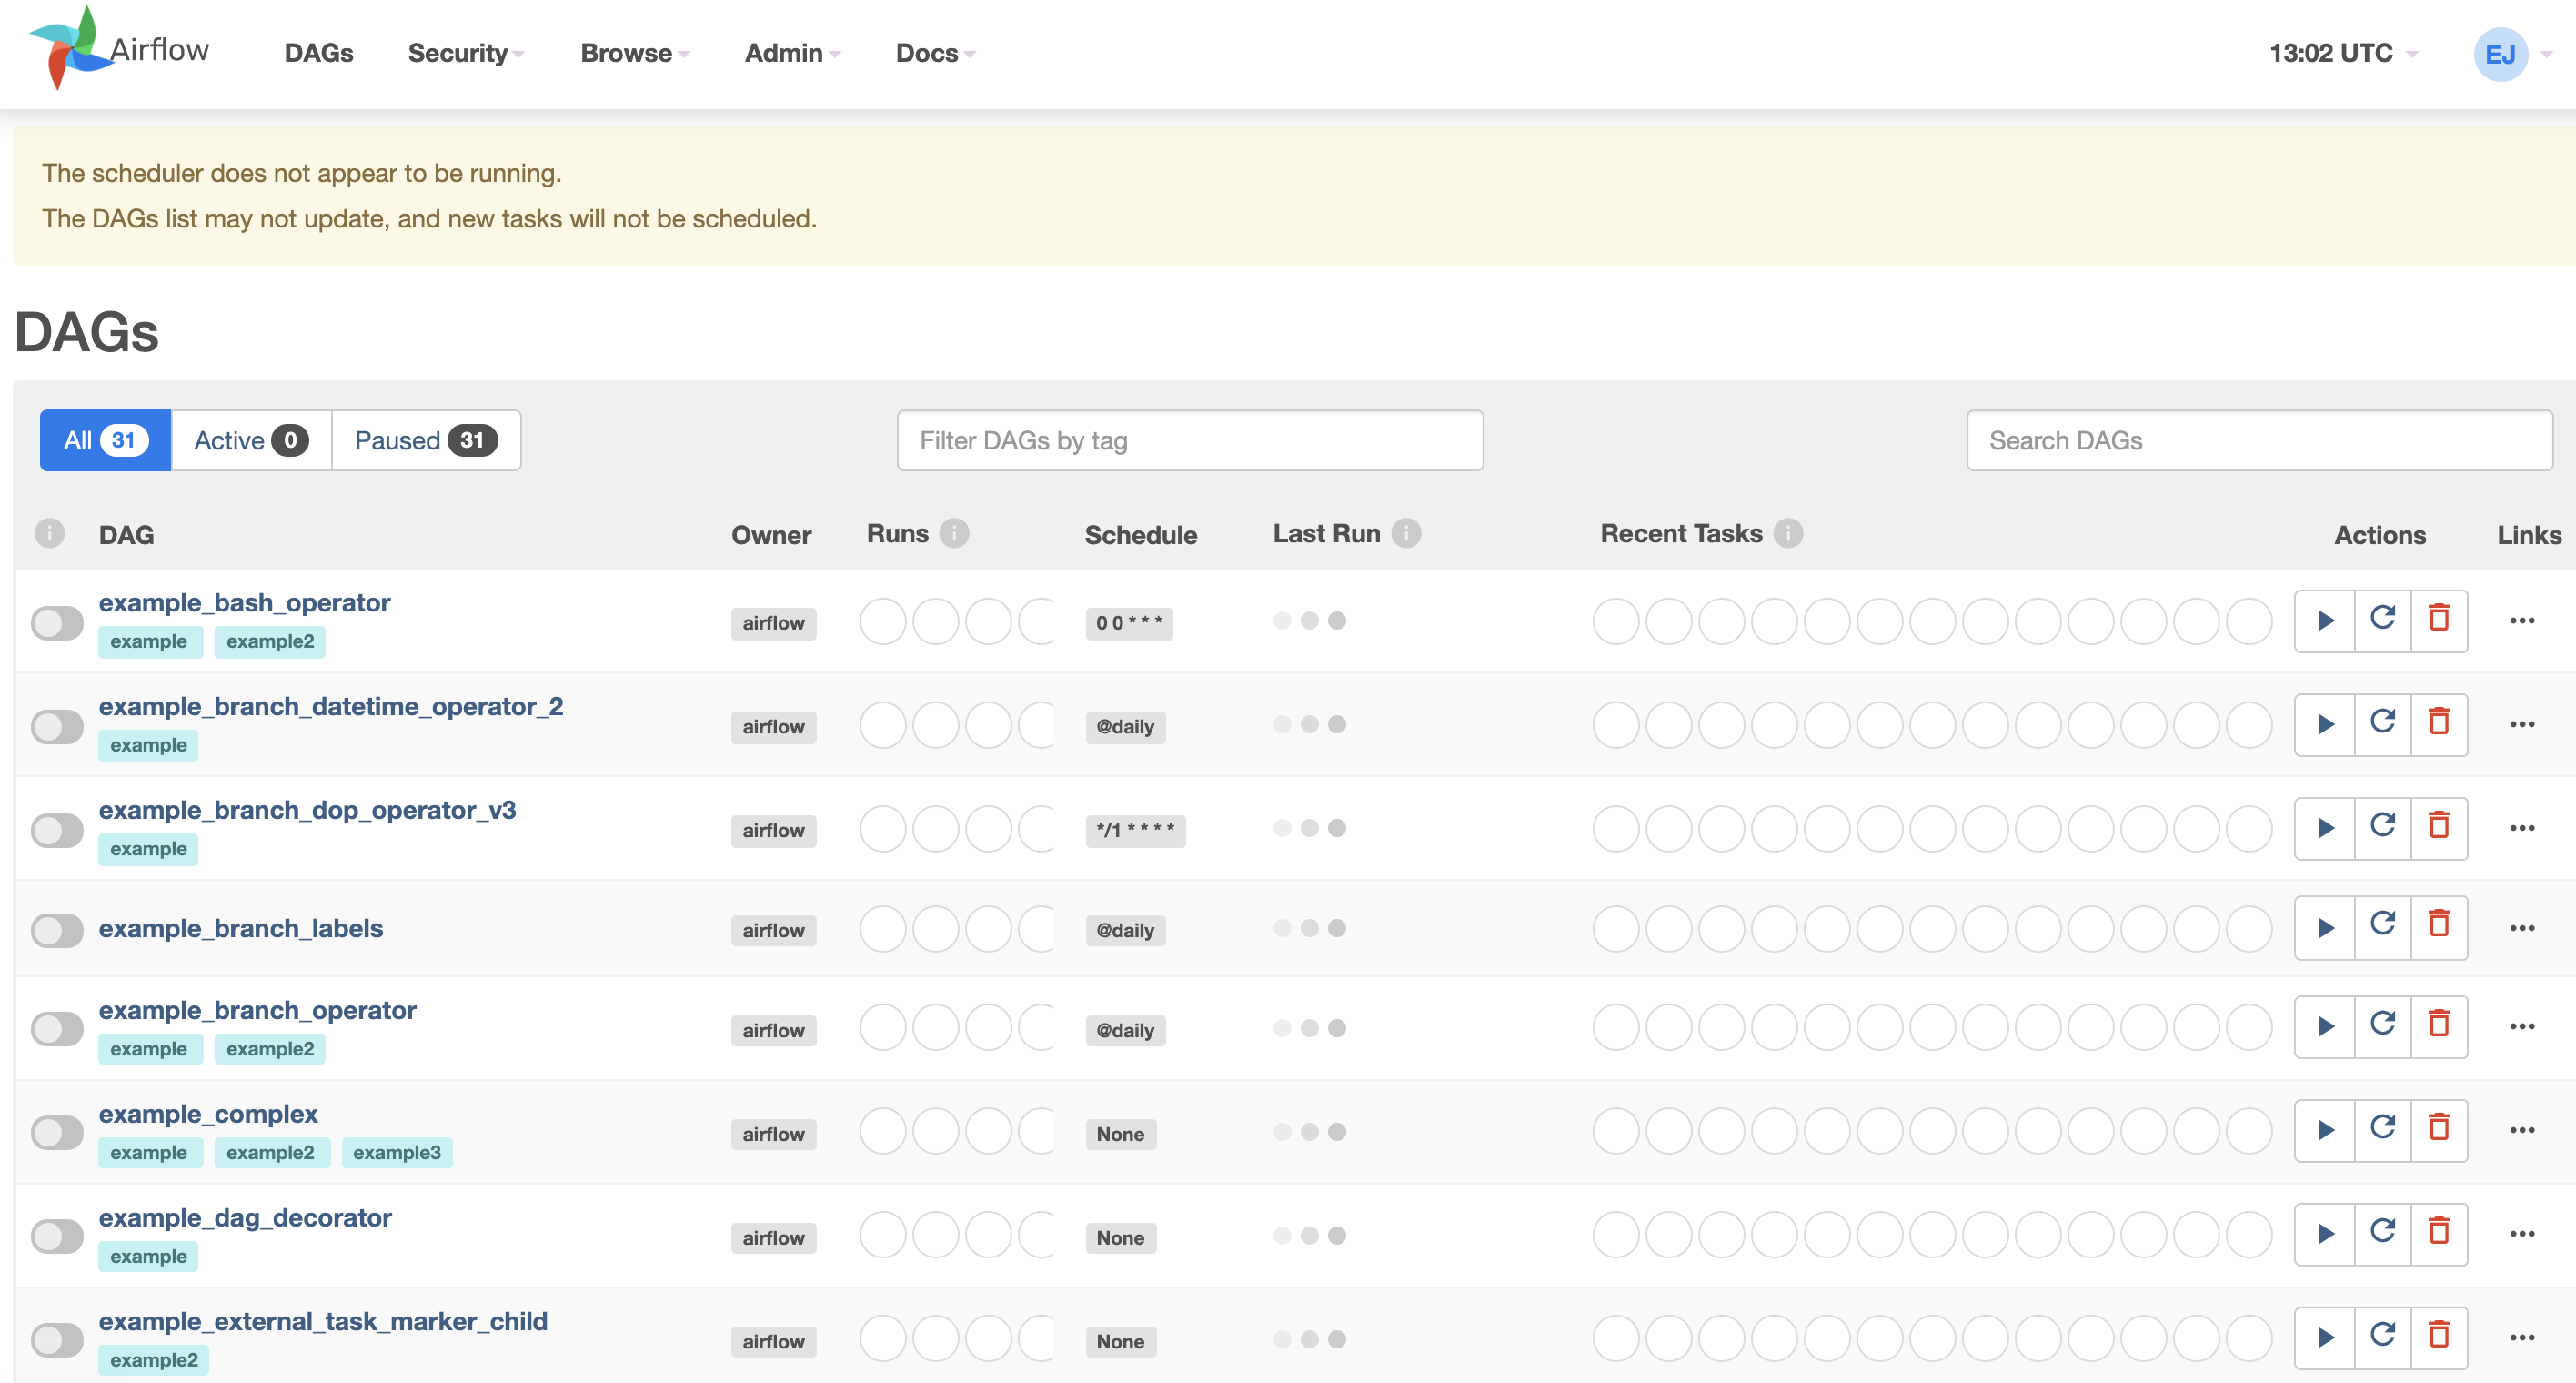
Task: Click the Search DAGs field
Action: pyautogui.click(x=2259, y=440)
